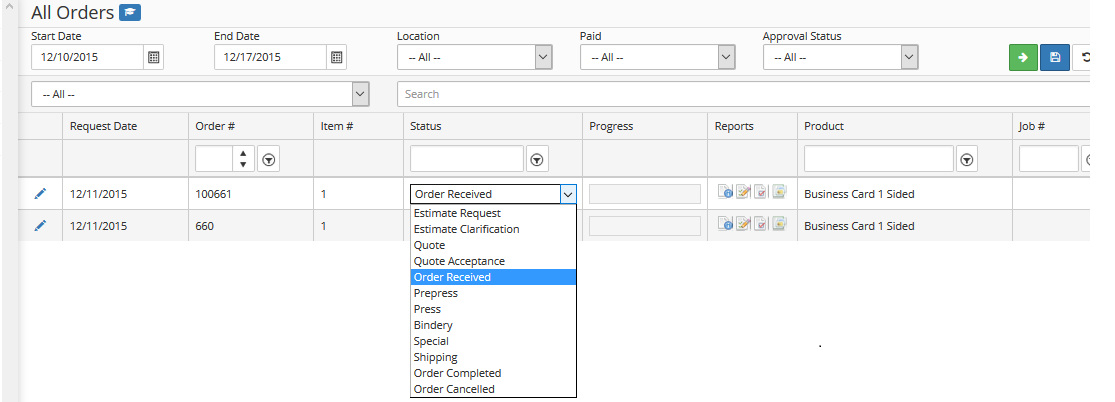Click the blue save disk icon
Viewport: 1115px width, 402px height.
pyautogui.click(x=1055, y=57)
